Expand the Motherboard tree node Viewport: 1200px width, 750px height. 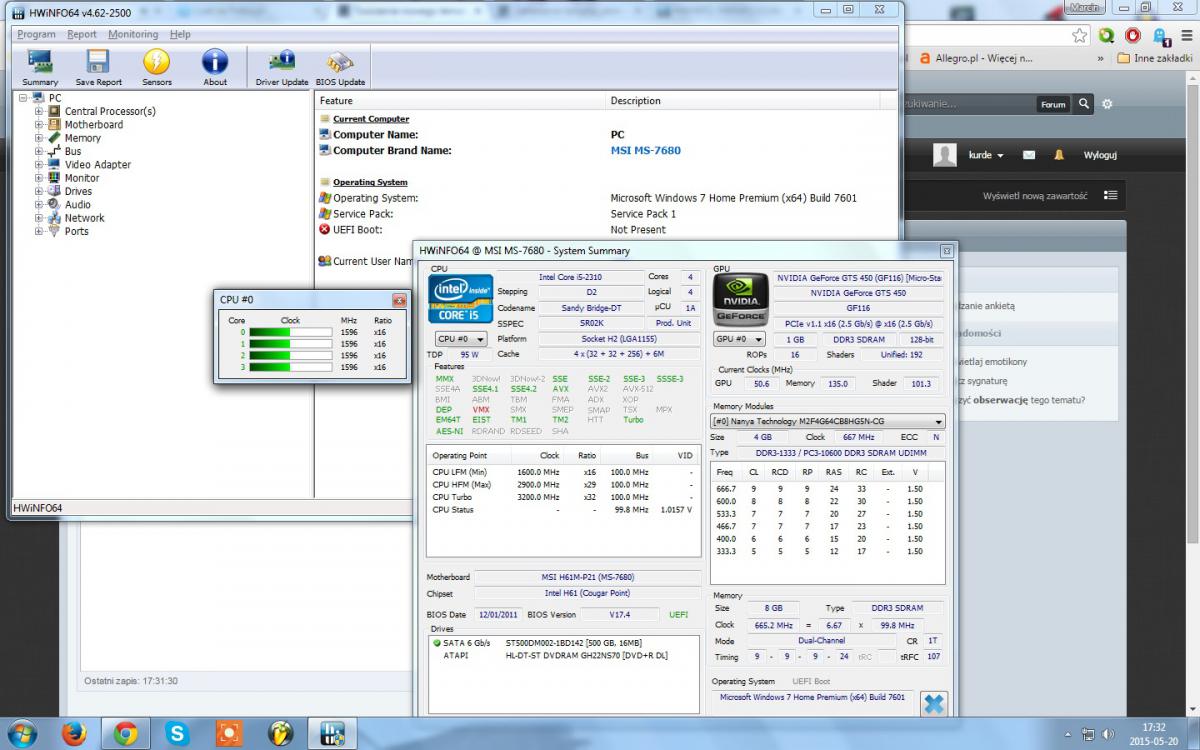tap(39, 124)
